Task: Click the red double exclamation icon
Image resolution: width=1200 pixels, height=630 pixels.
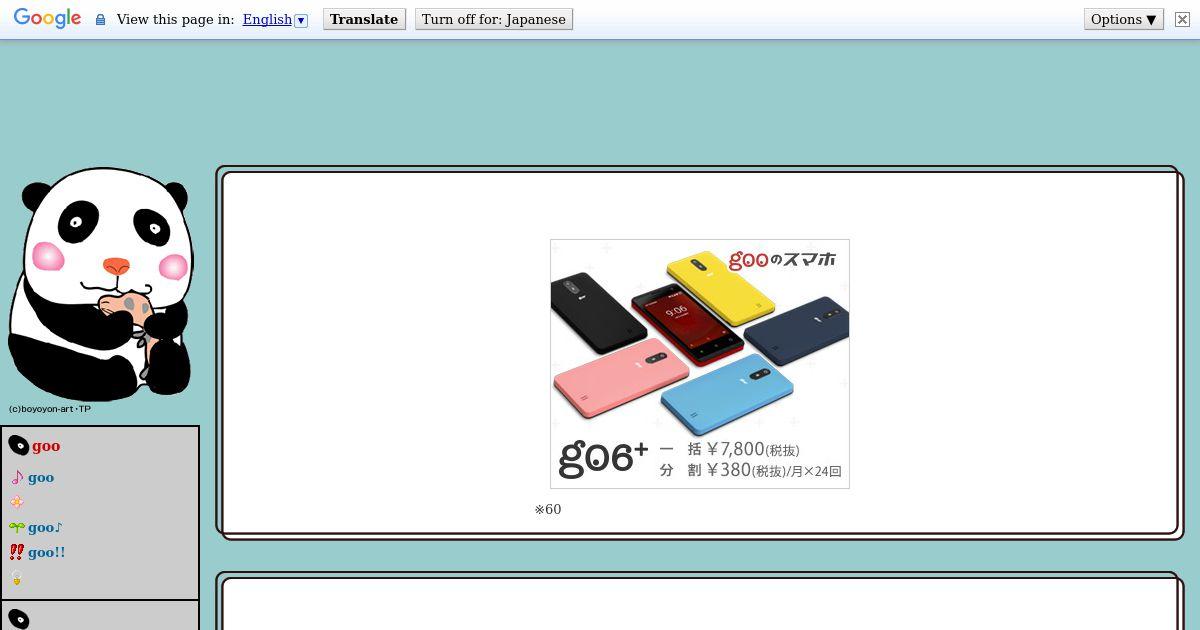Action: coord(16,552)
